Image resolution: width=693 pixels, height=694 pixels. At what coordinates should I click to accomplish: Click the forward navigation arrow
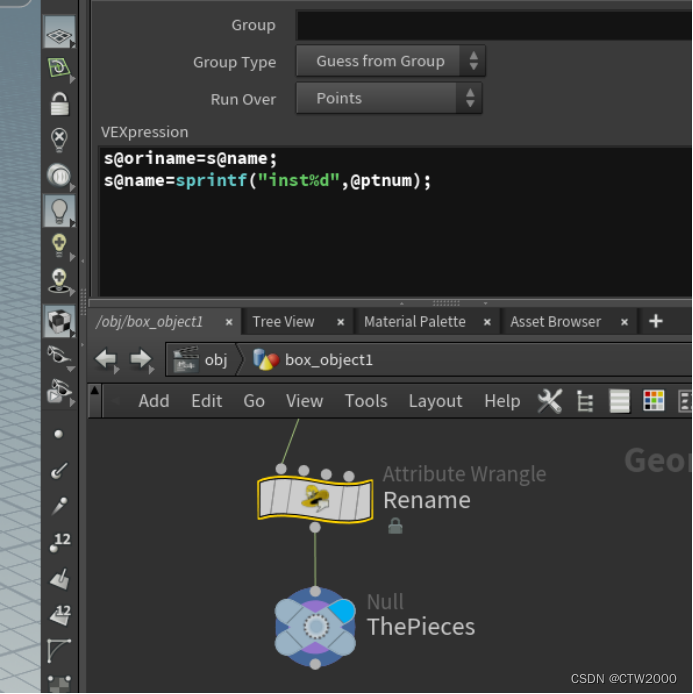[x=141, y=359]
